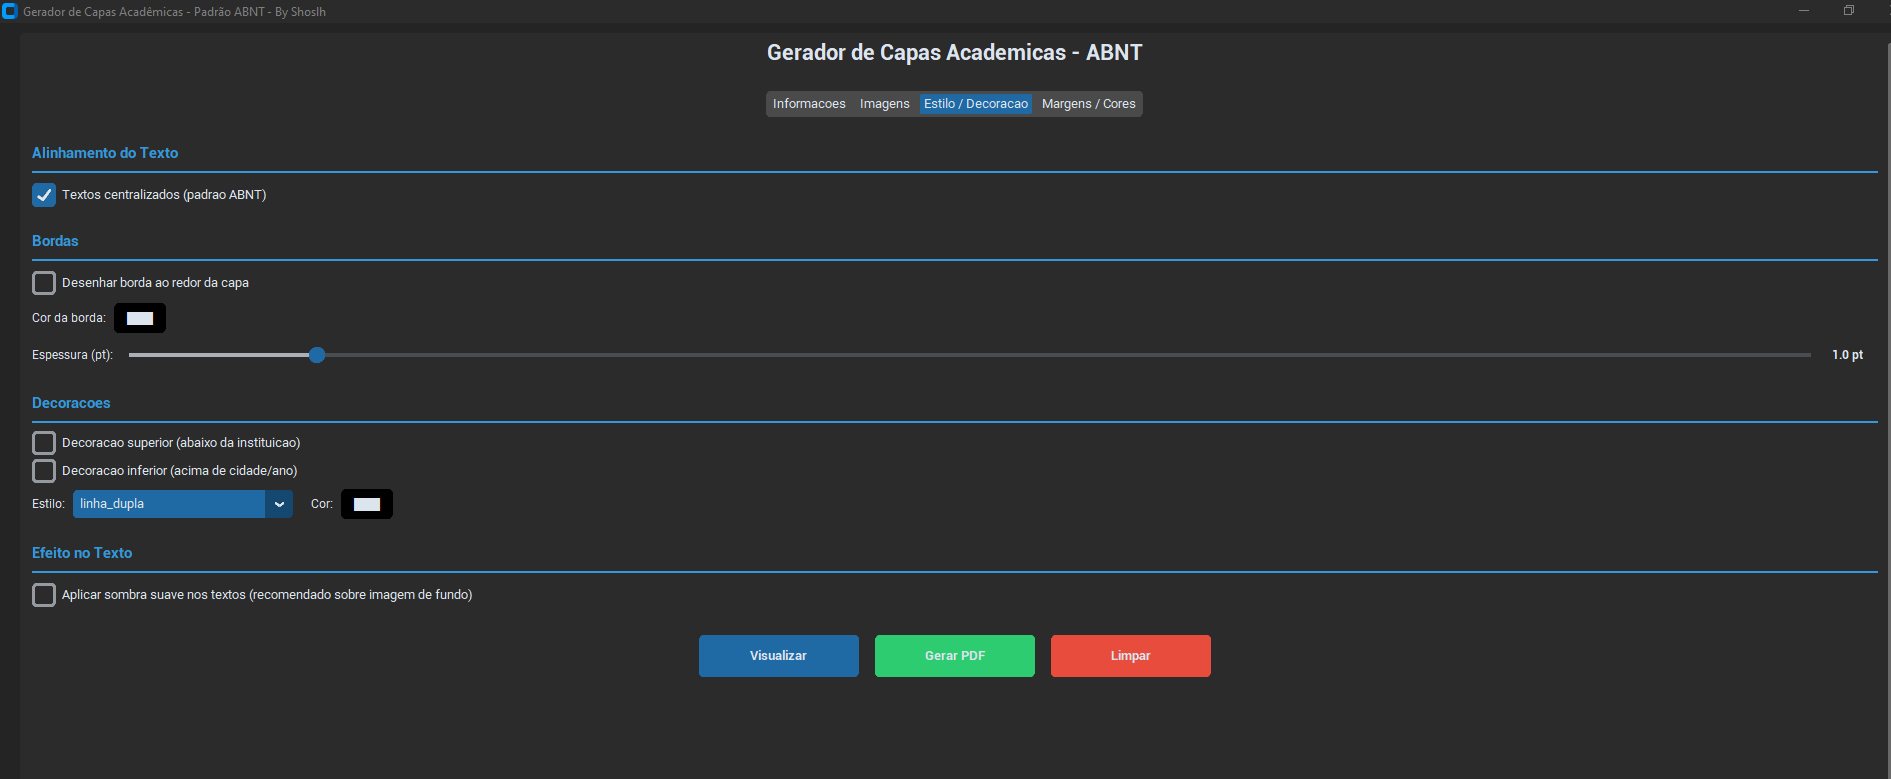Enable Decoracao superior checkbox
Image resolution: width=1891 pixels, height=779 pixels.
[44, 443]
